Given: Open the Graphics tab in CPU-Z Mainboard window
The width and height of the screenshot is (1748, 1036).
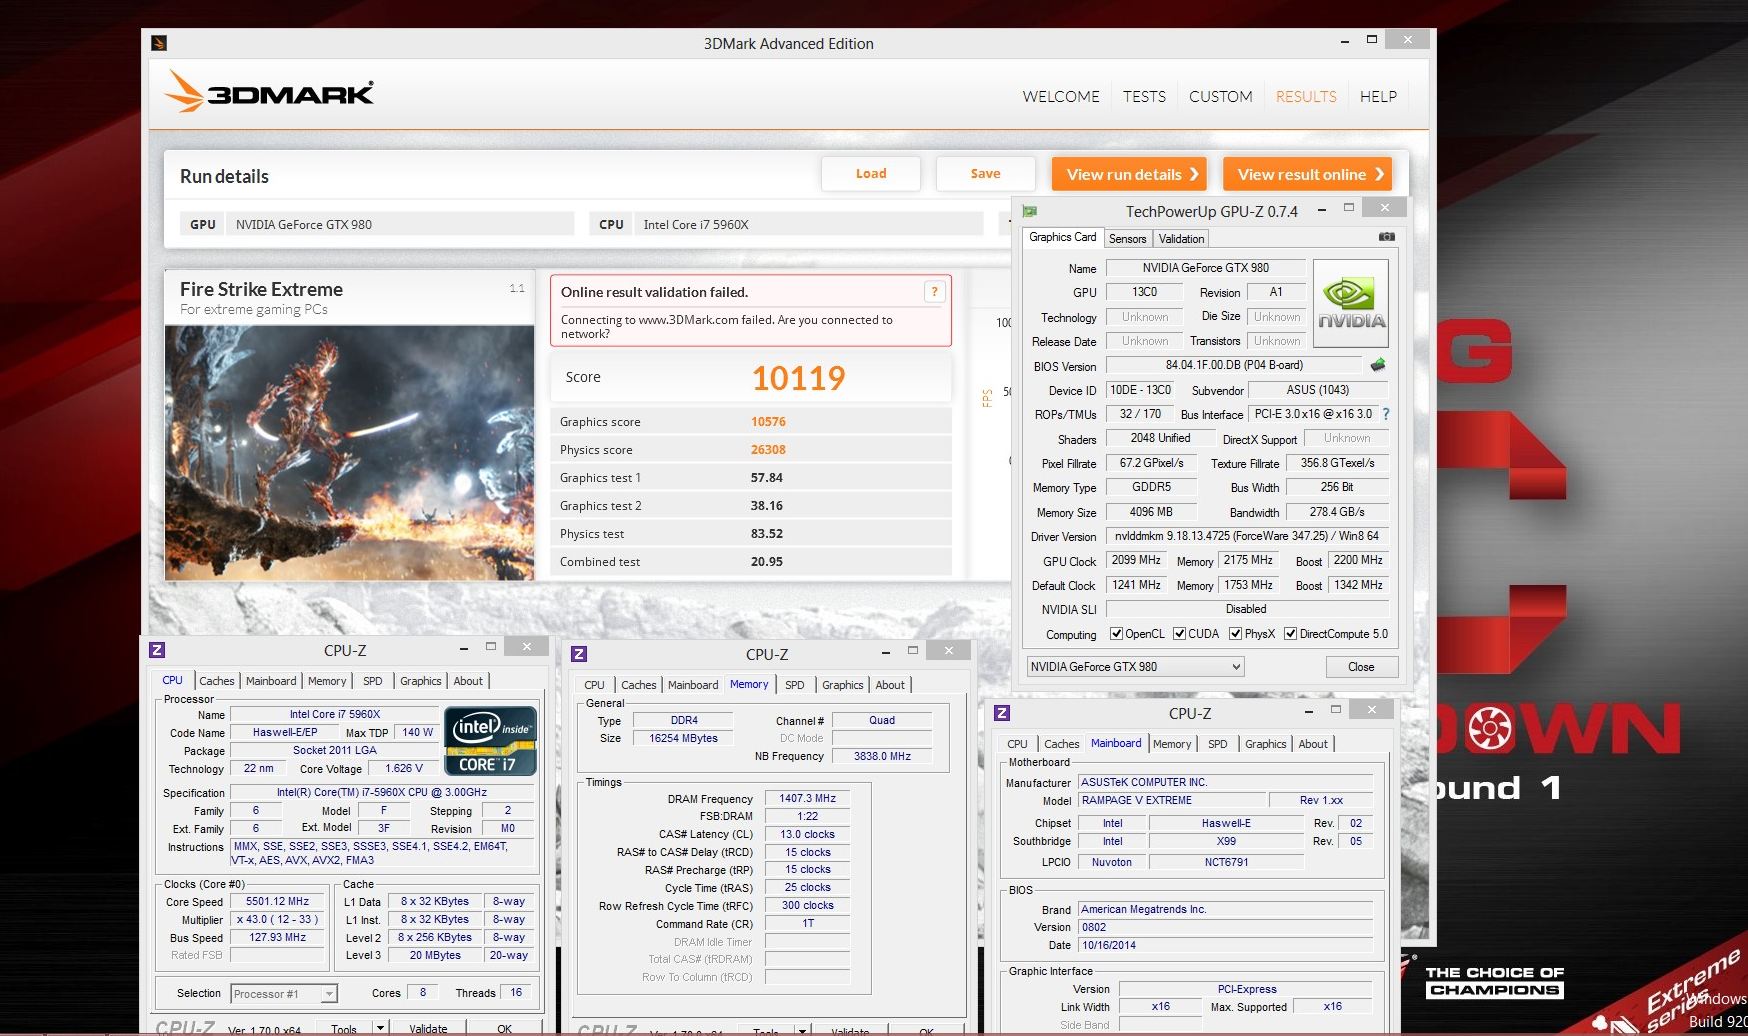Looking at the screenshot, I should pos(1265,744).
